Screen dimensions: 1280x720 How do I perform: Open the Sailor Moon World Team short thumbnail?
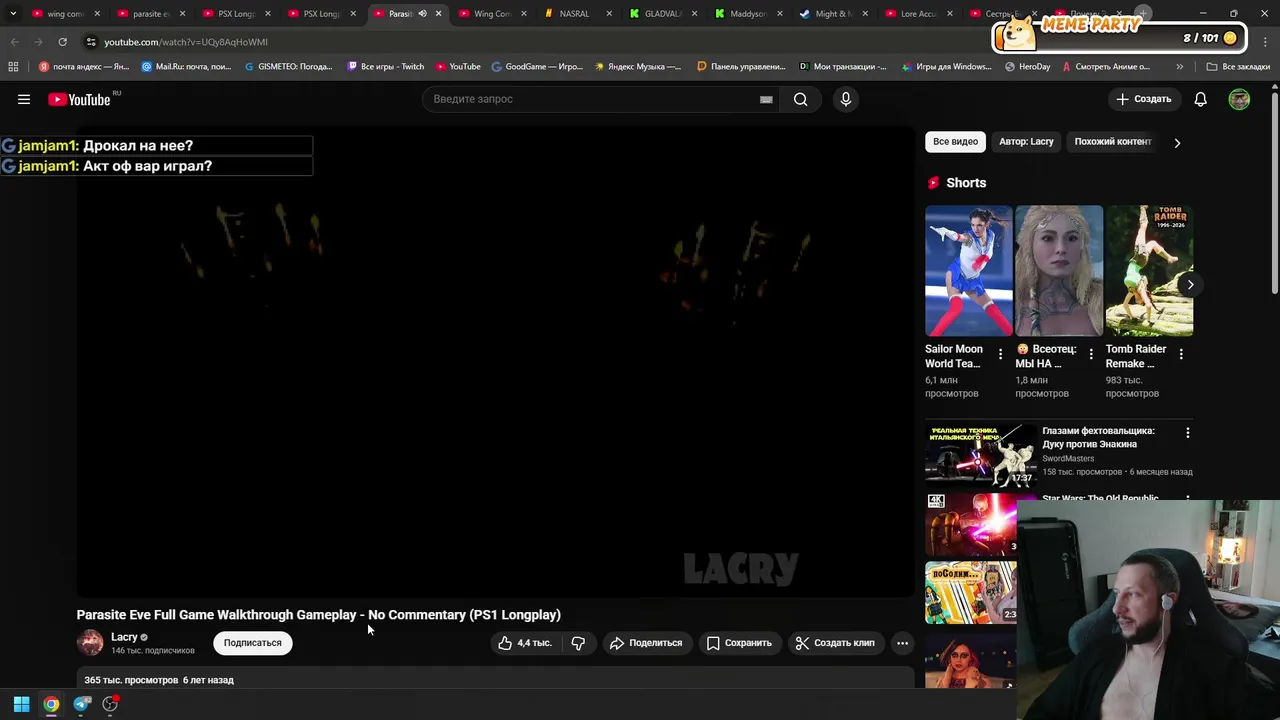pyautogui.click(x=969, y=271)
